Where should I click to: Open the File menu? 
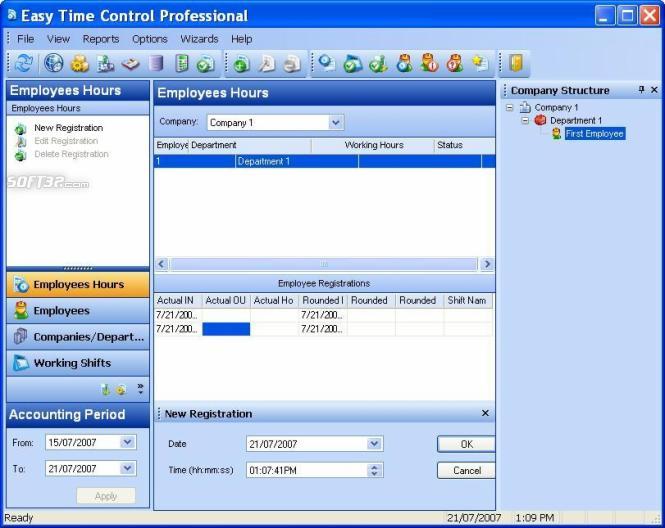[x=25, y=39]
